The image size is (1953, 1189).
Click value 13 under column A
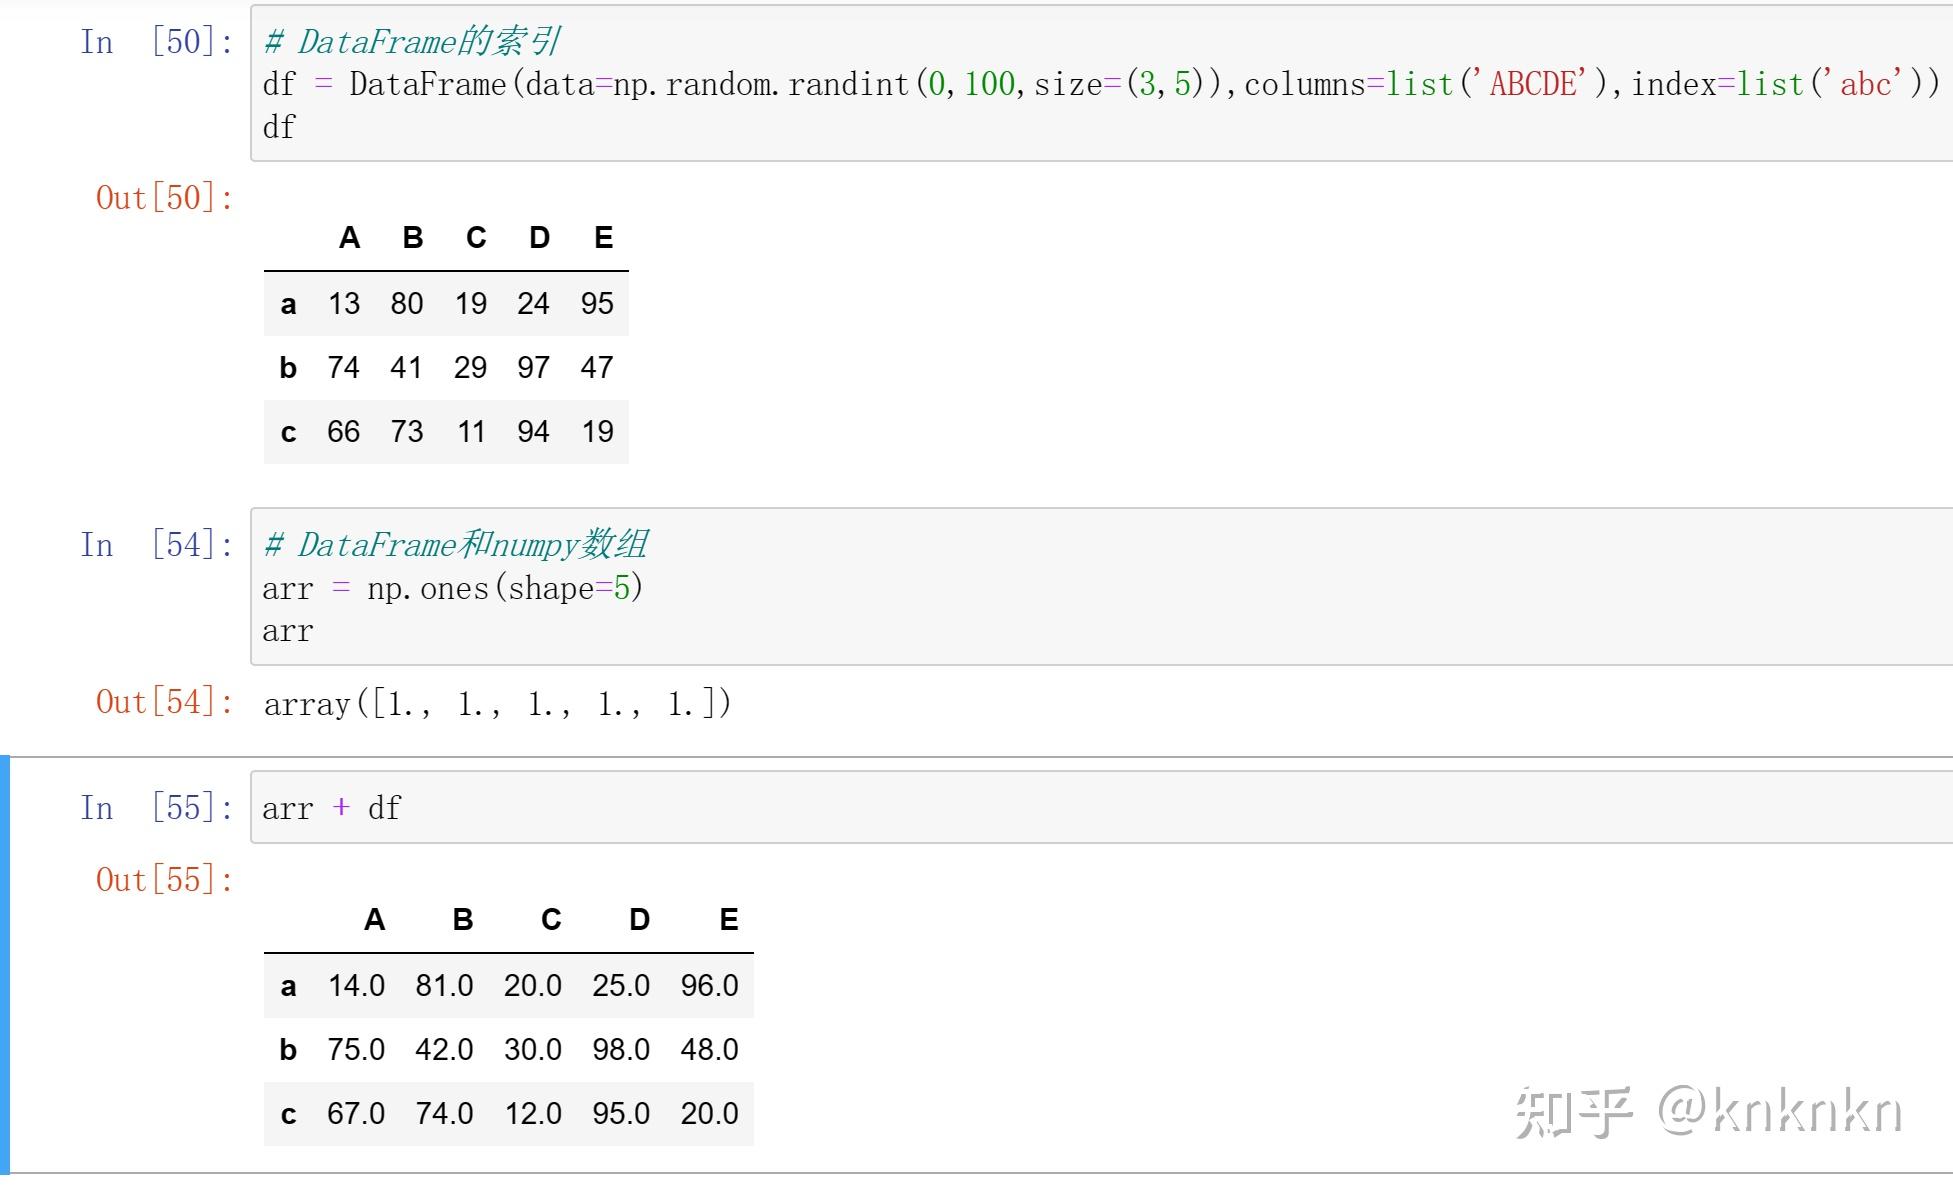pos(344,303)
